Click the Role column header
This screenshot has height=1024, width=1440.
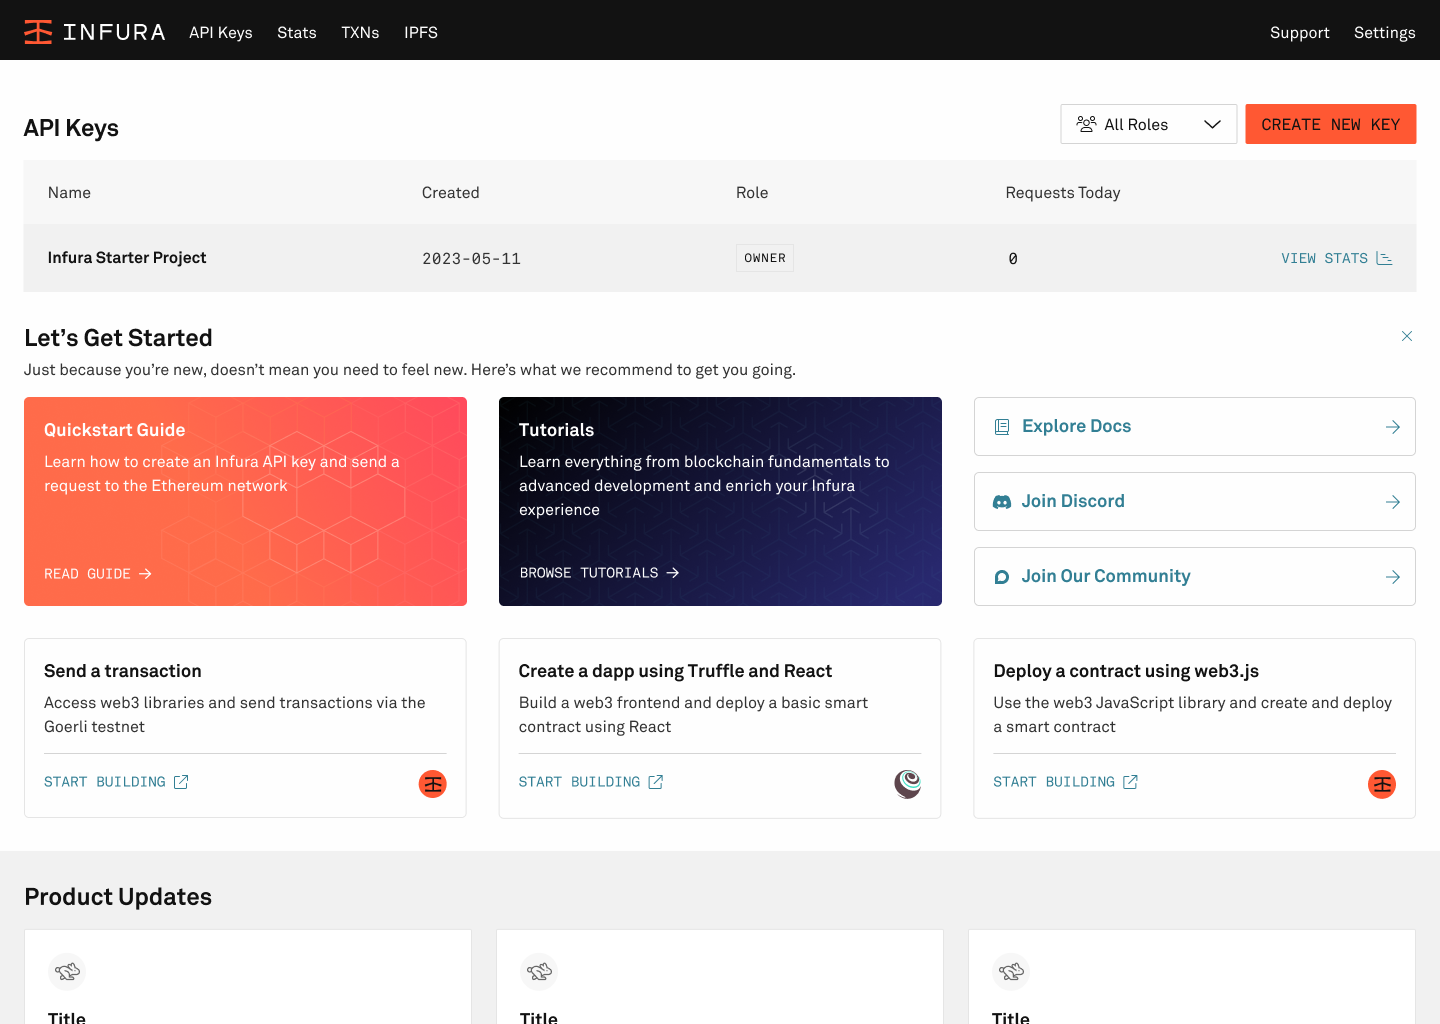click(x=752, y=193)
